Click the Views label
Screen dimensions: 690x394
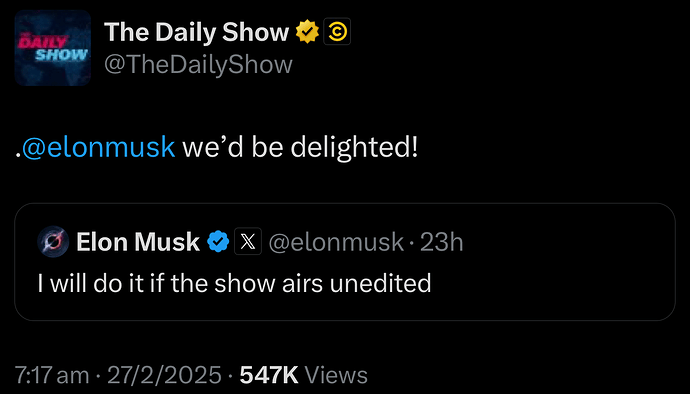click(x=336, y=375)
